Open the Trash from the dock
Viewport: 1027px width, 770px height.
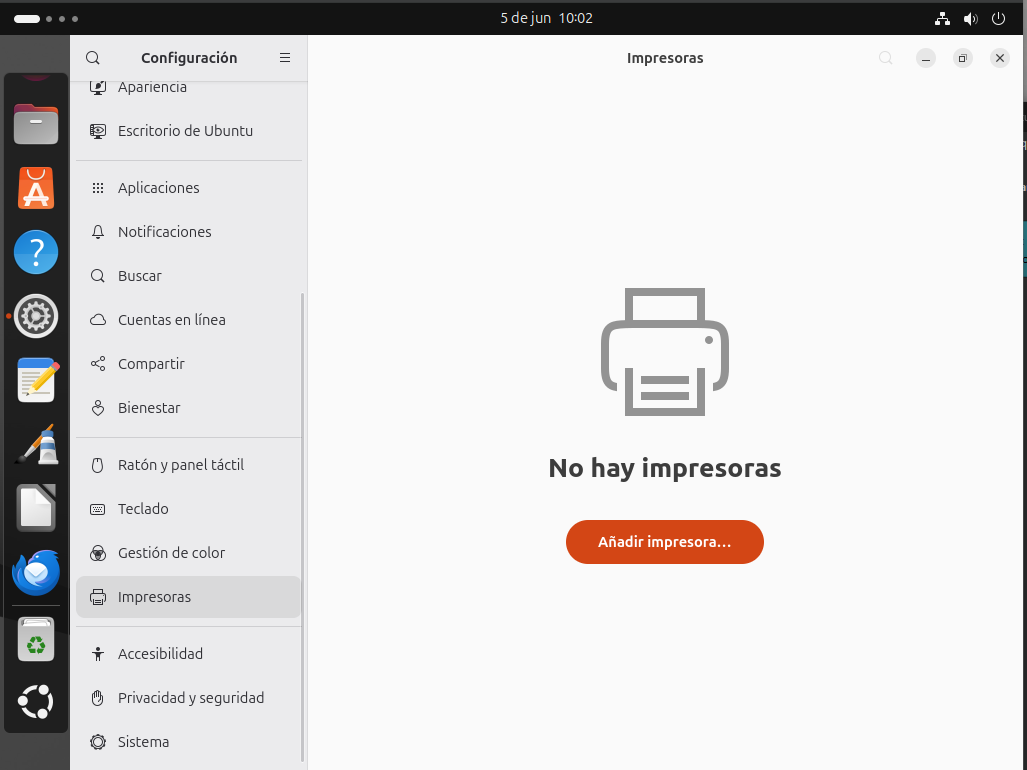pos(36,640)
